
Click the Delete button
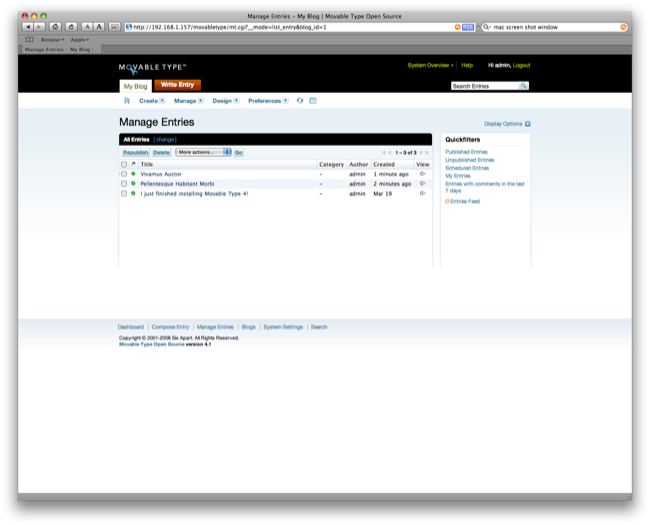[161, 153]
